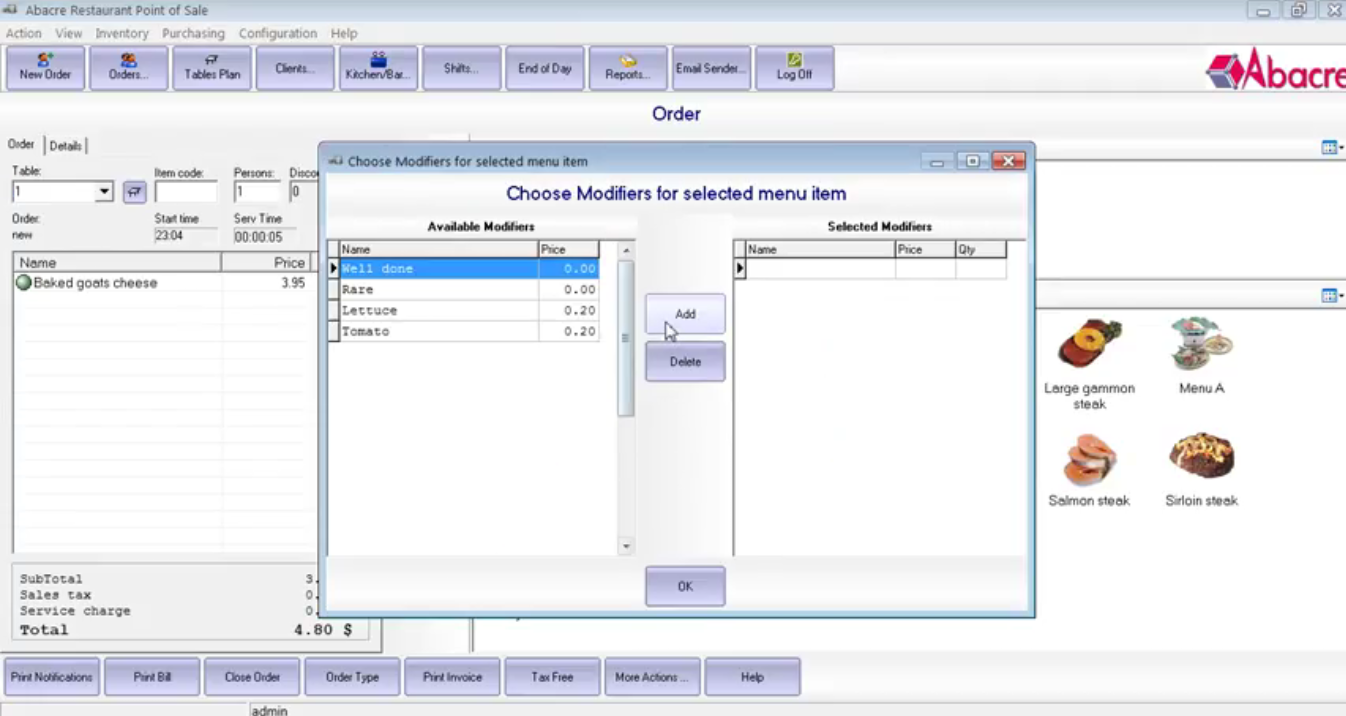Open the Clients toolbar button
Screen dimensions: 1346x716
pos(295,68)
